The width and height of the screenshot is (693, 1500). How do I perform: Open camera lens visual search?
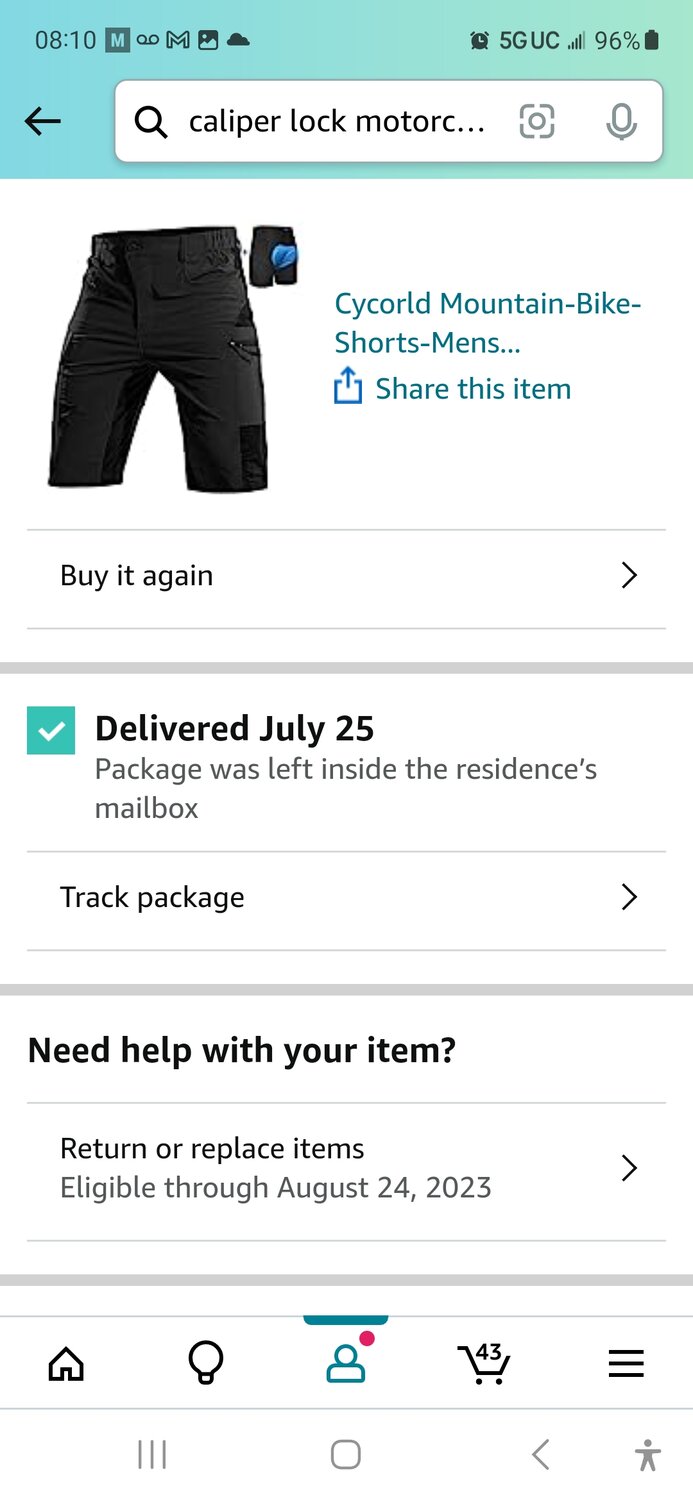tap(537, 122)
